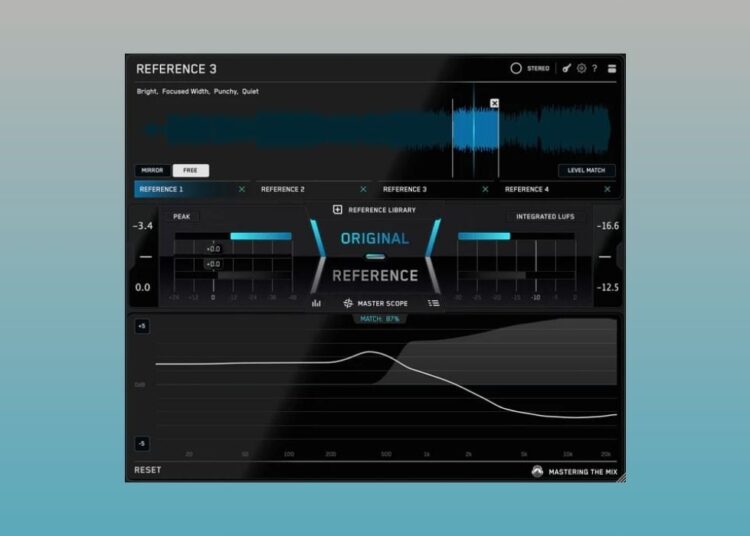750x536 pixels.
Task: Click the list icon right of MASTER SCOPE
Action: (x=433, y=303)
